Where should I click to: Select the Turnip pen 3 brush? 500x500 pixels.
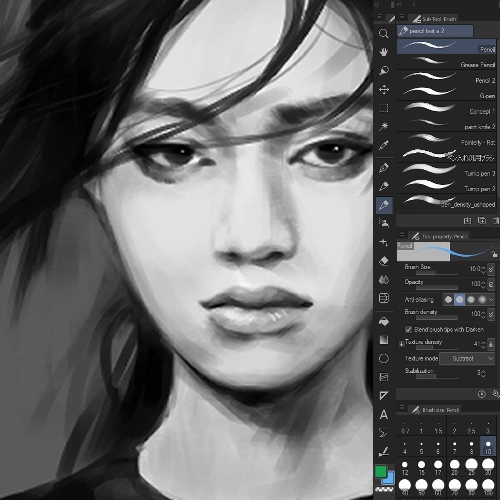point(446,171)
